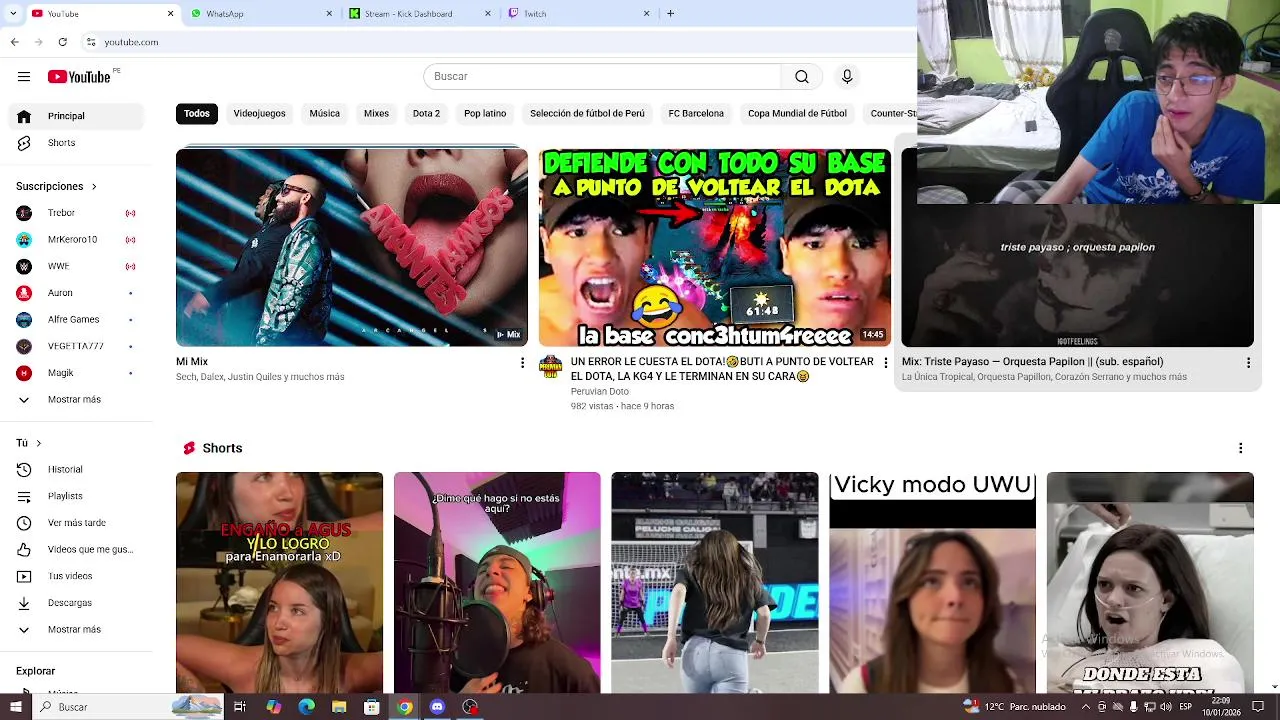Open the Mi Mix title link
This screenshot has height=720, width=1280.
coord(192,362)
